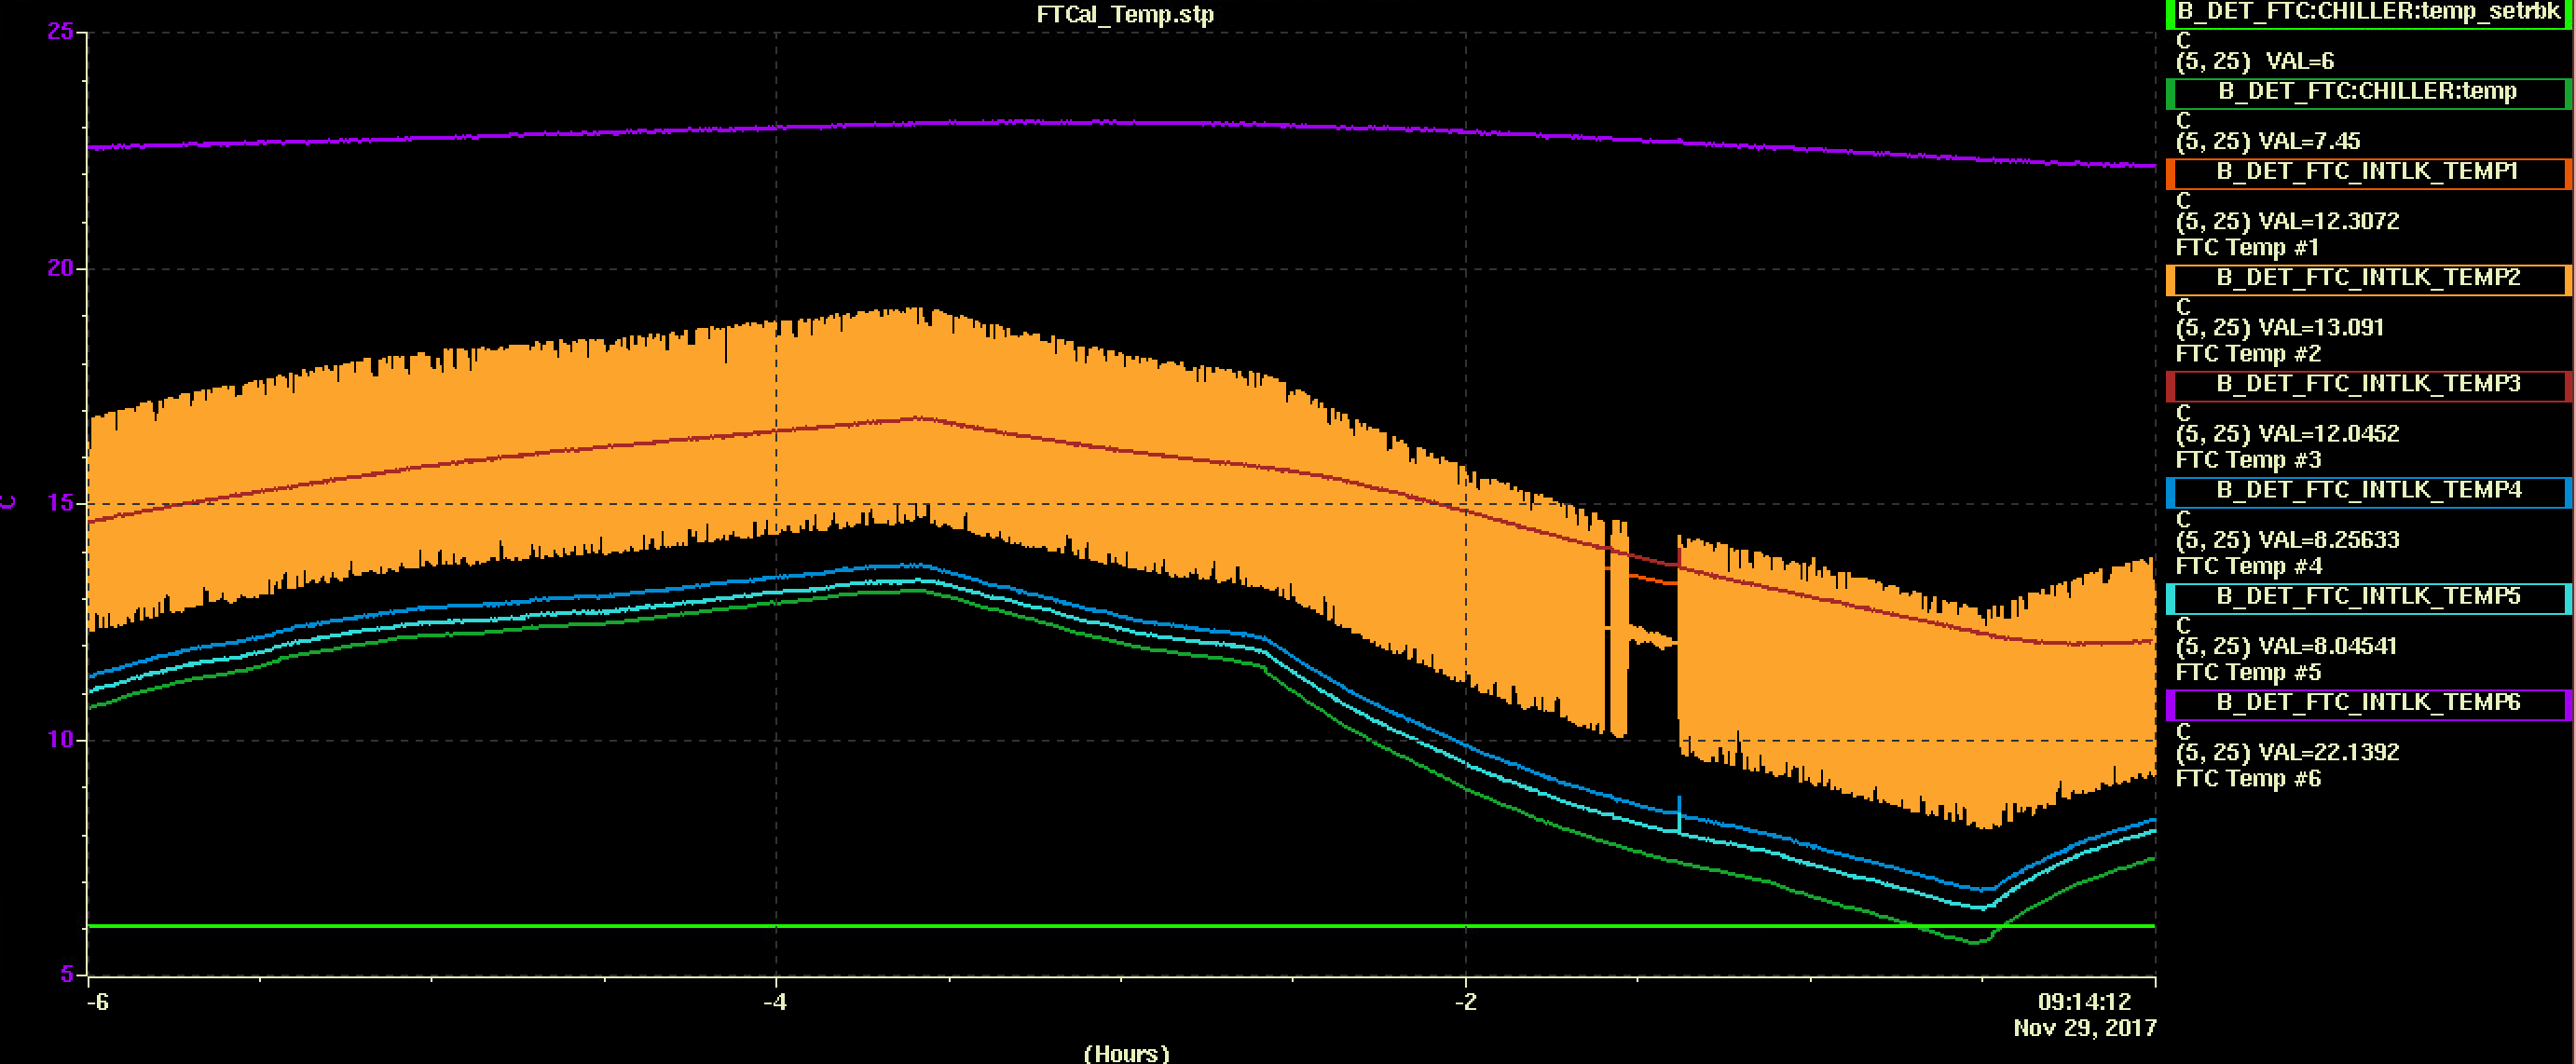Choose the B_DET_FTC_INTLK_TEMP2 orange legend box
The image size is (2576, 1064).
pyautogui.click(x=2368, y=278)
